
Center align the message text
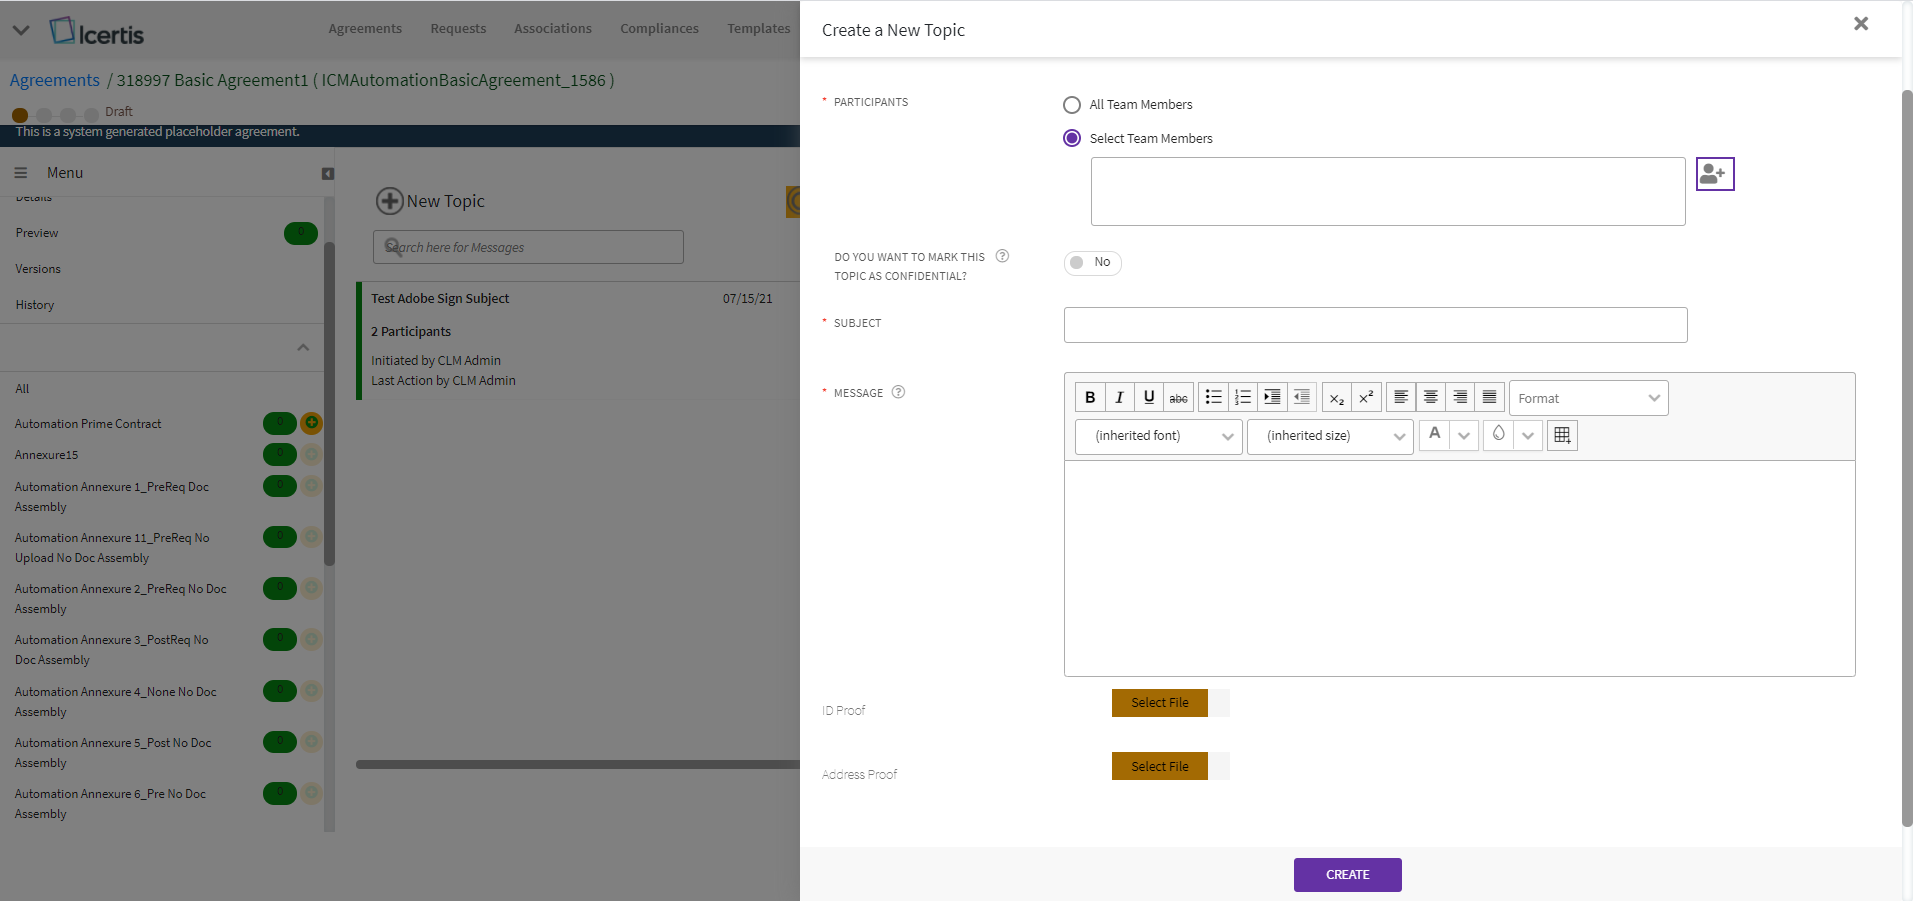[x=1430, y=397]
